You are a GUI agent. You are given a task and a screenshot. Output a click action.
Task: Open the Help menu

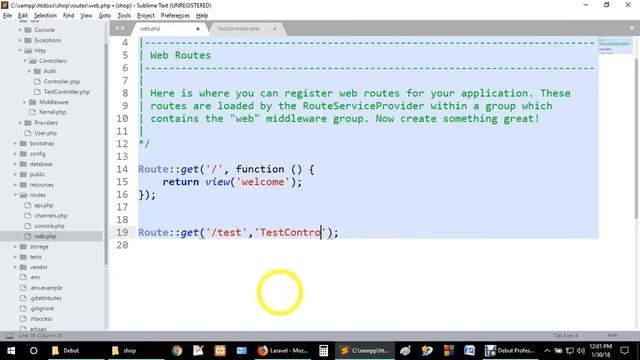(202, 16)
